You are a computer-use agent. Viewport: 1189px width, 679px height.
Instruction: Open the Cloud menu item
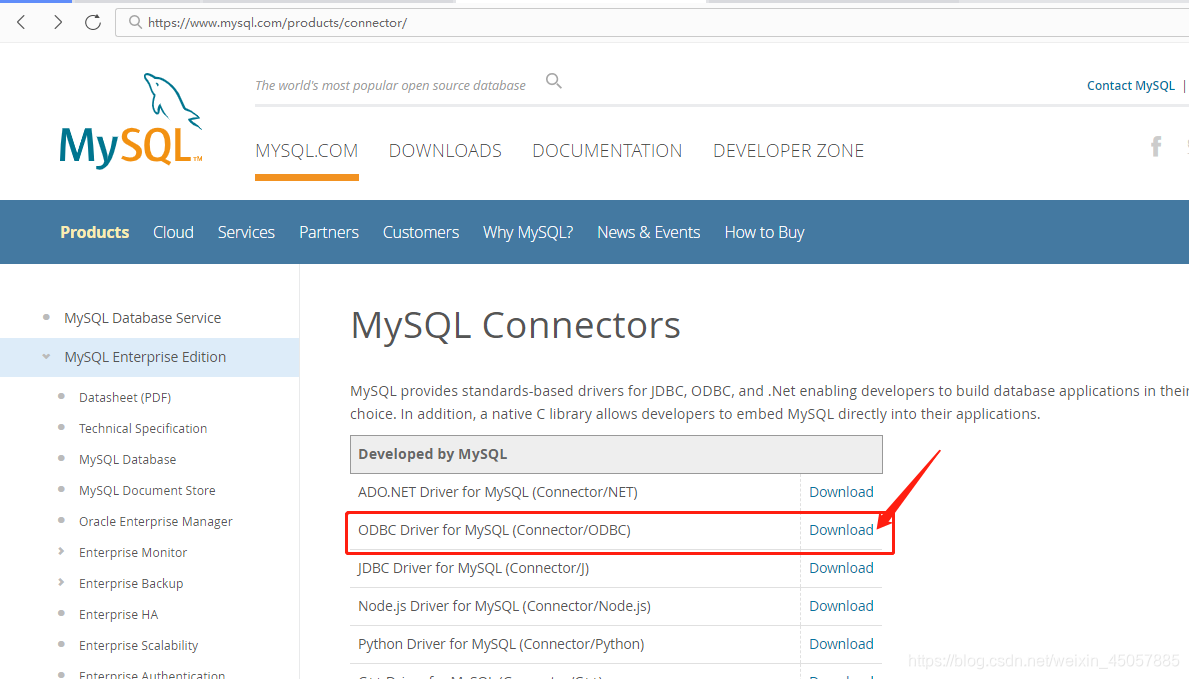click(173, 232)
